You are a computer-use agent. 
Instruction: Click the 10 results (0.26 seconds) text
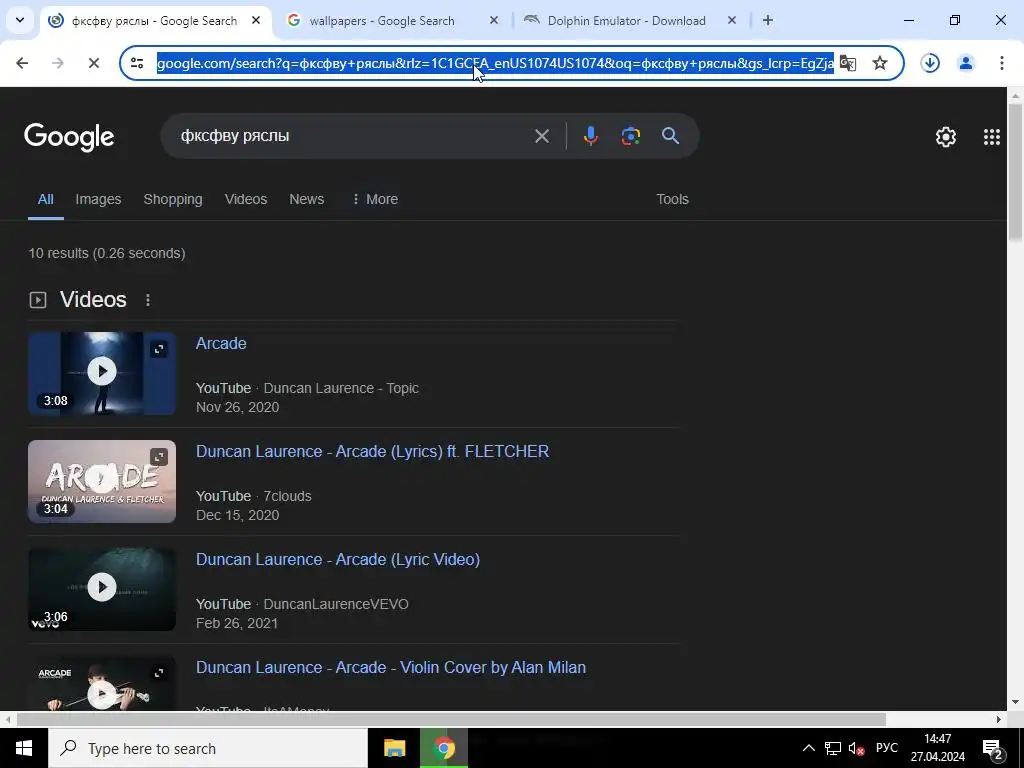coord(107,253)
